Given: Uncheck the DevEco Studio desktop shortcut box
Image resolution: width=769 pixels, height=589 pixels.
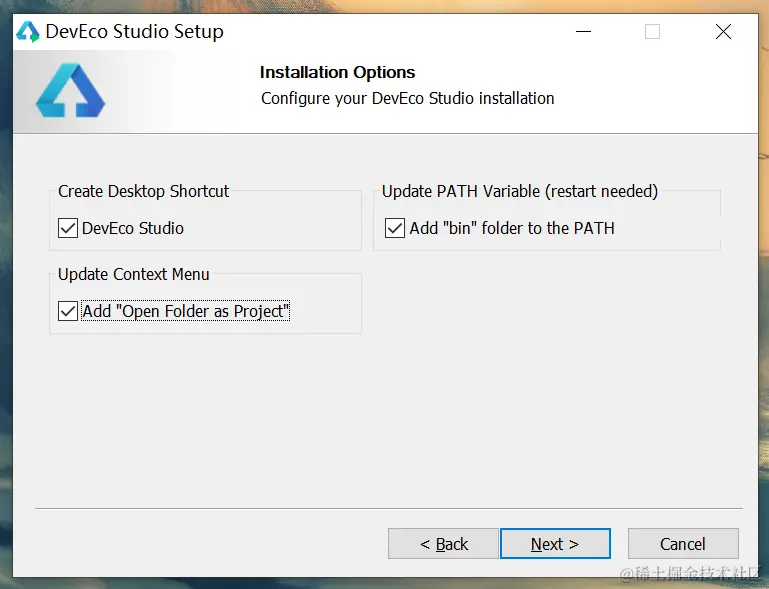Looking at the screenshot, I should (x=68, y=228).
